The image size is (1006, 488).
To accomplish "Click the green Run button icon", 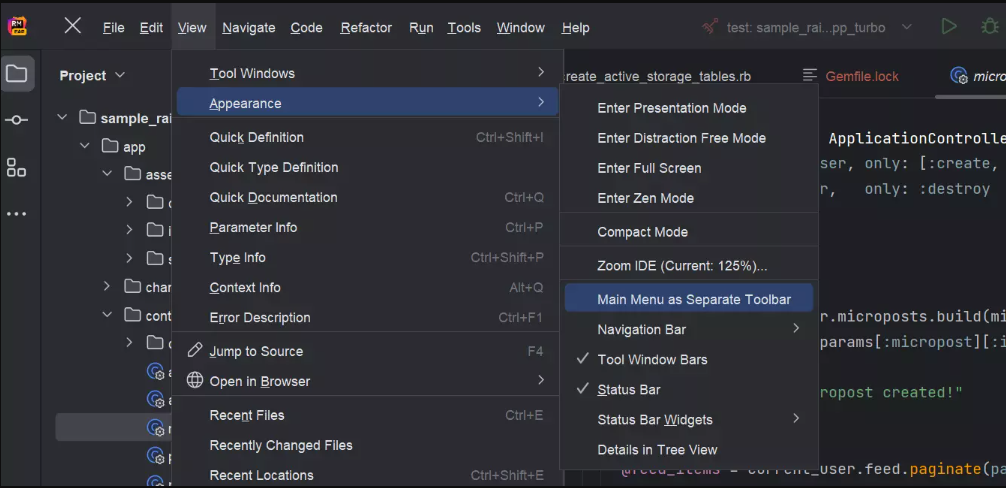I will tap(949, 27).
